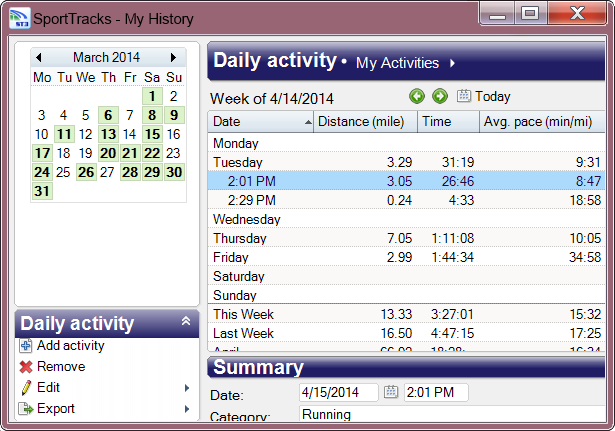Select the 2:29 PM activity row
The height and width of the screenshot is (431, 615).
coord(406,200)
